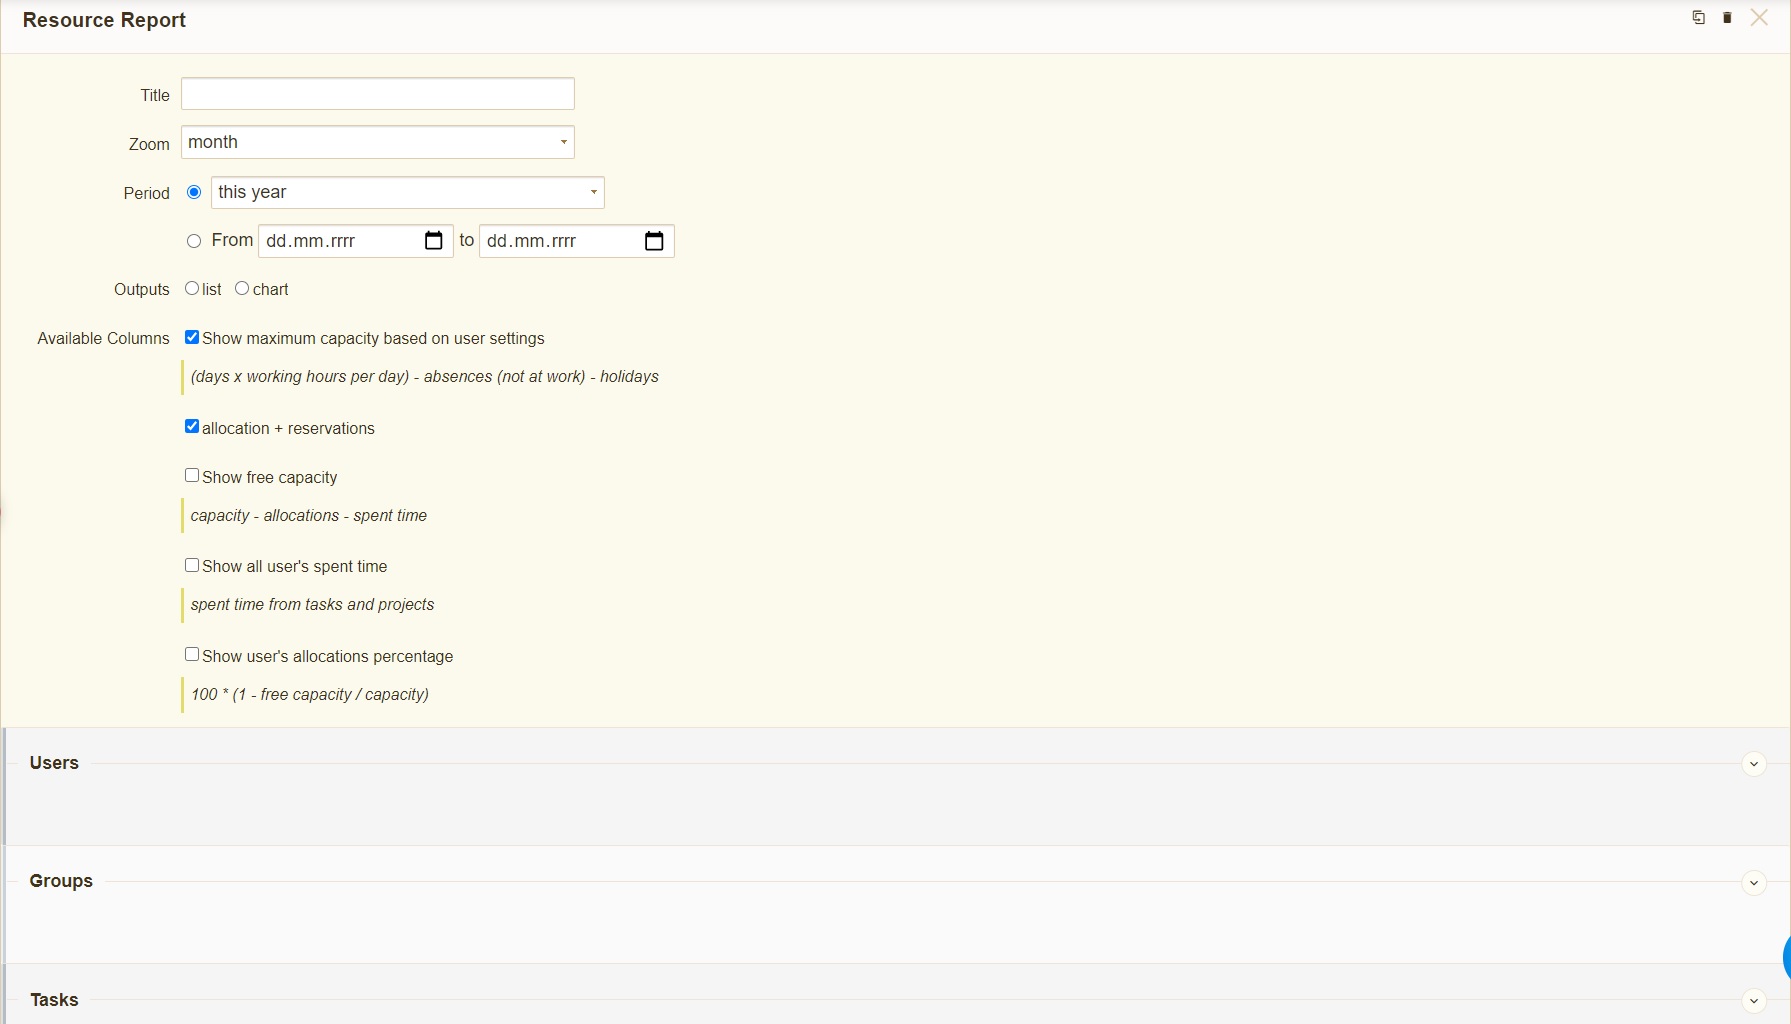Close the Resource Report dialog
Image resolution: width=1791 pixels, height=1024 pixels.
click(1759, 18)
